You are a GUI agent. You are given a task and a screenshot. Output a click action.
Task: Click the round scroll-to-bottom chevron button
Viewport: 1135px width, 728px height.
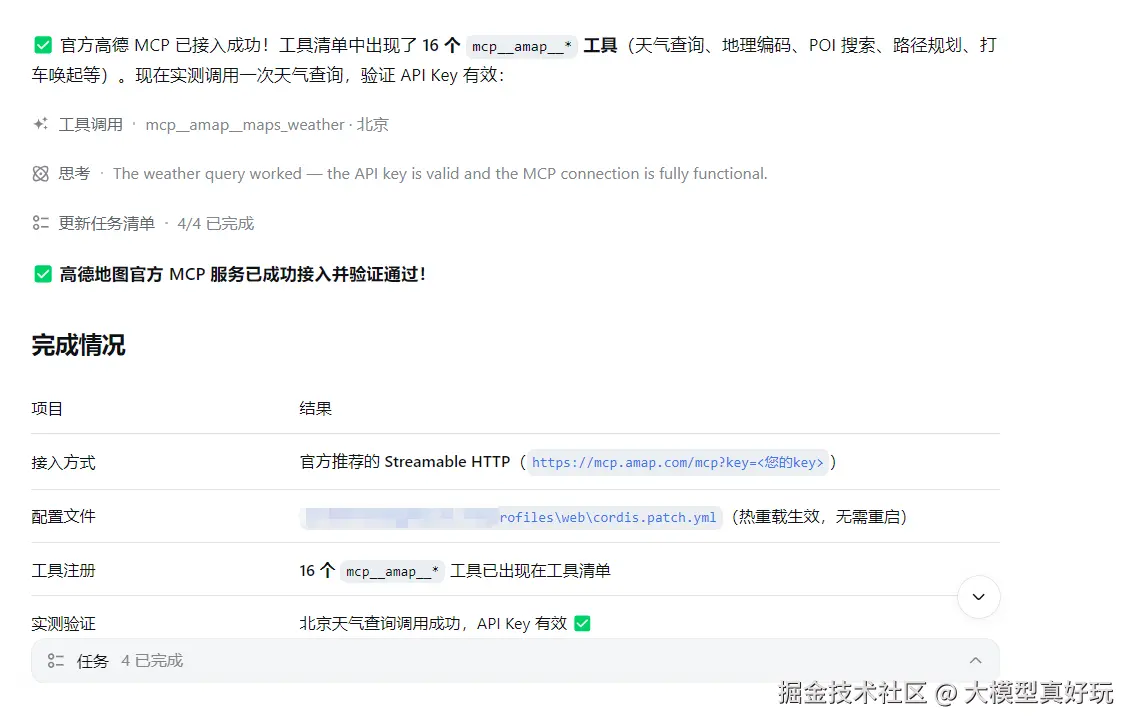(979, 597)
